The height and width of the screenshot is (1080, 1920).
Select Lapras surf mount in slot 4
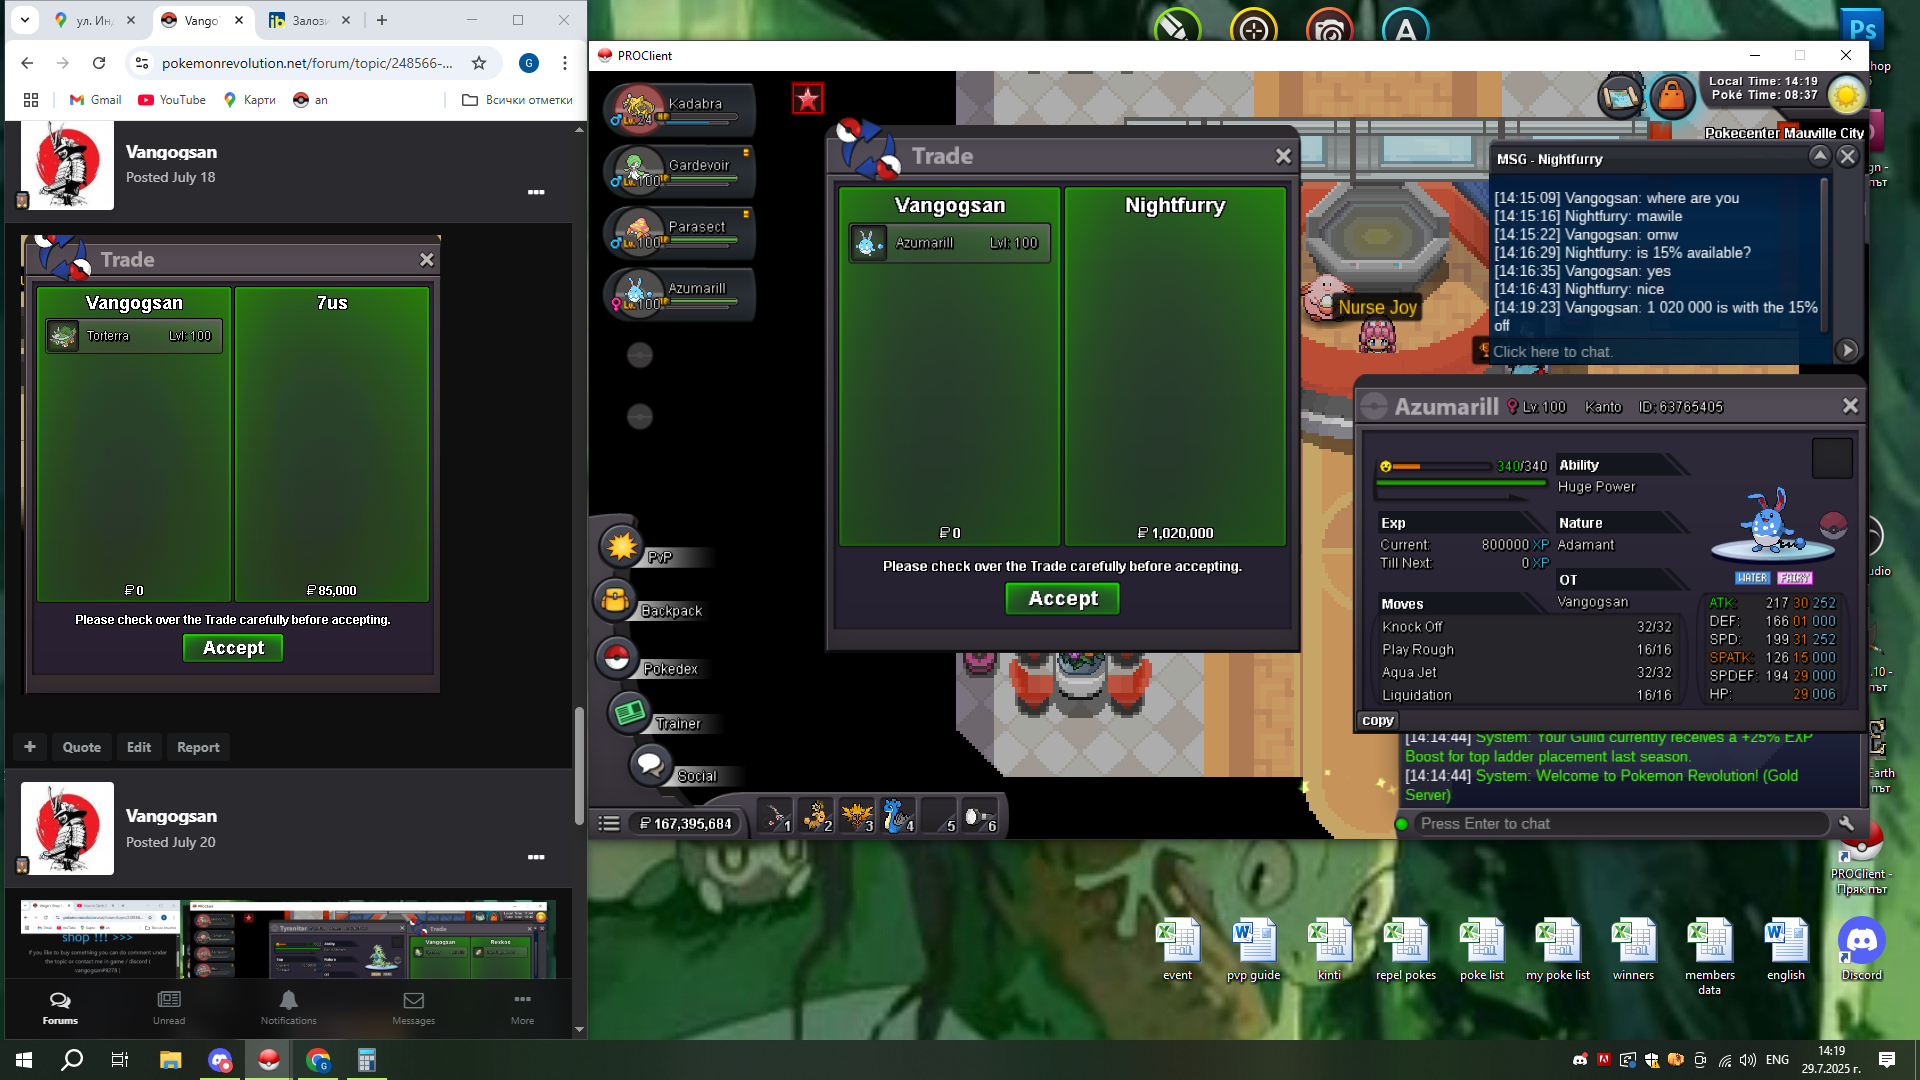(x=898, y=817)
